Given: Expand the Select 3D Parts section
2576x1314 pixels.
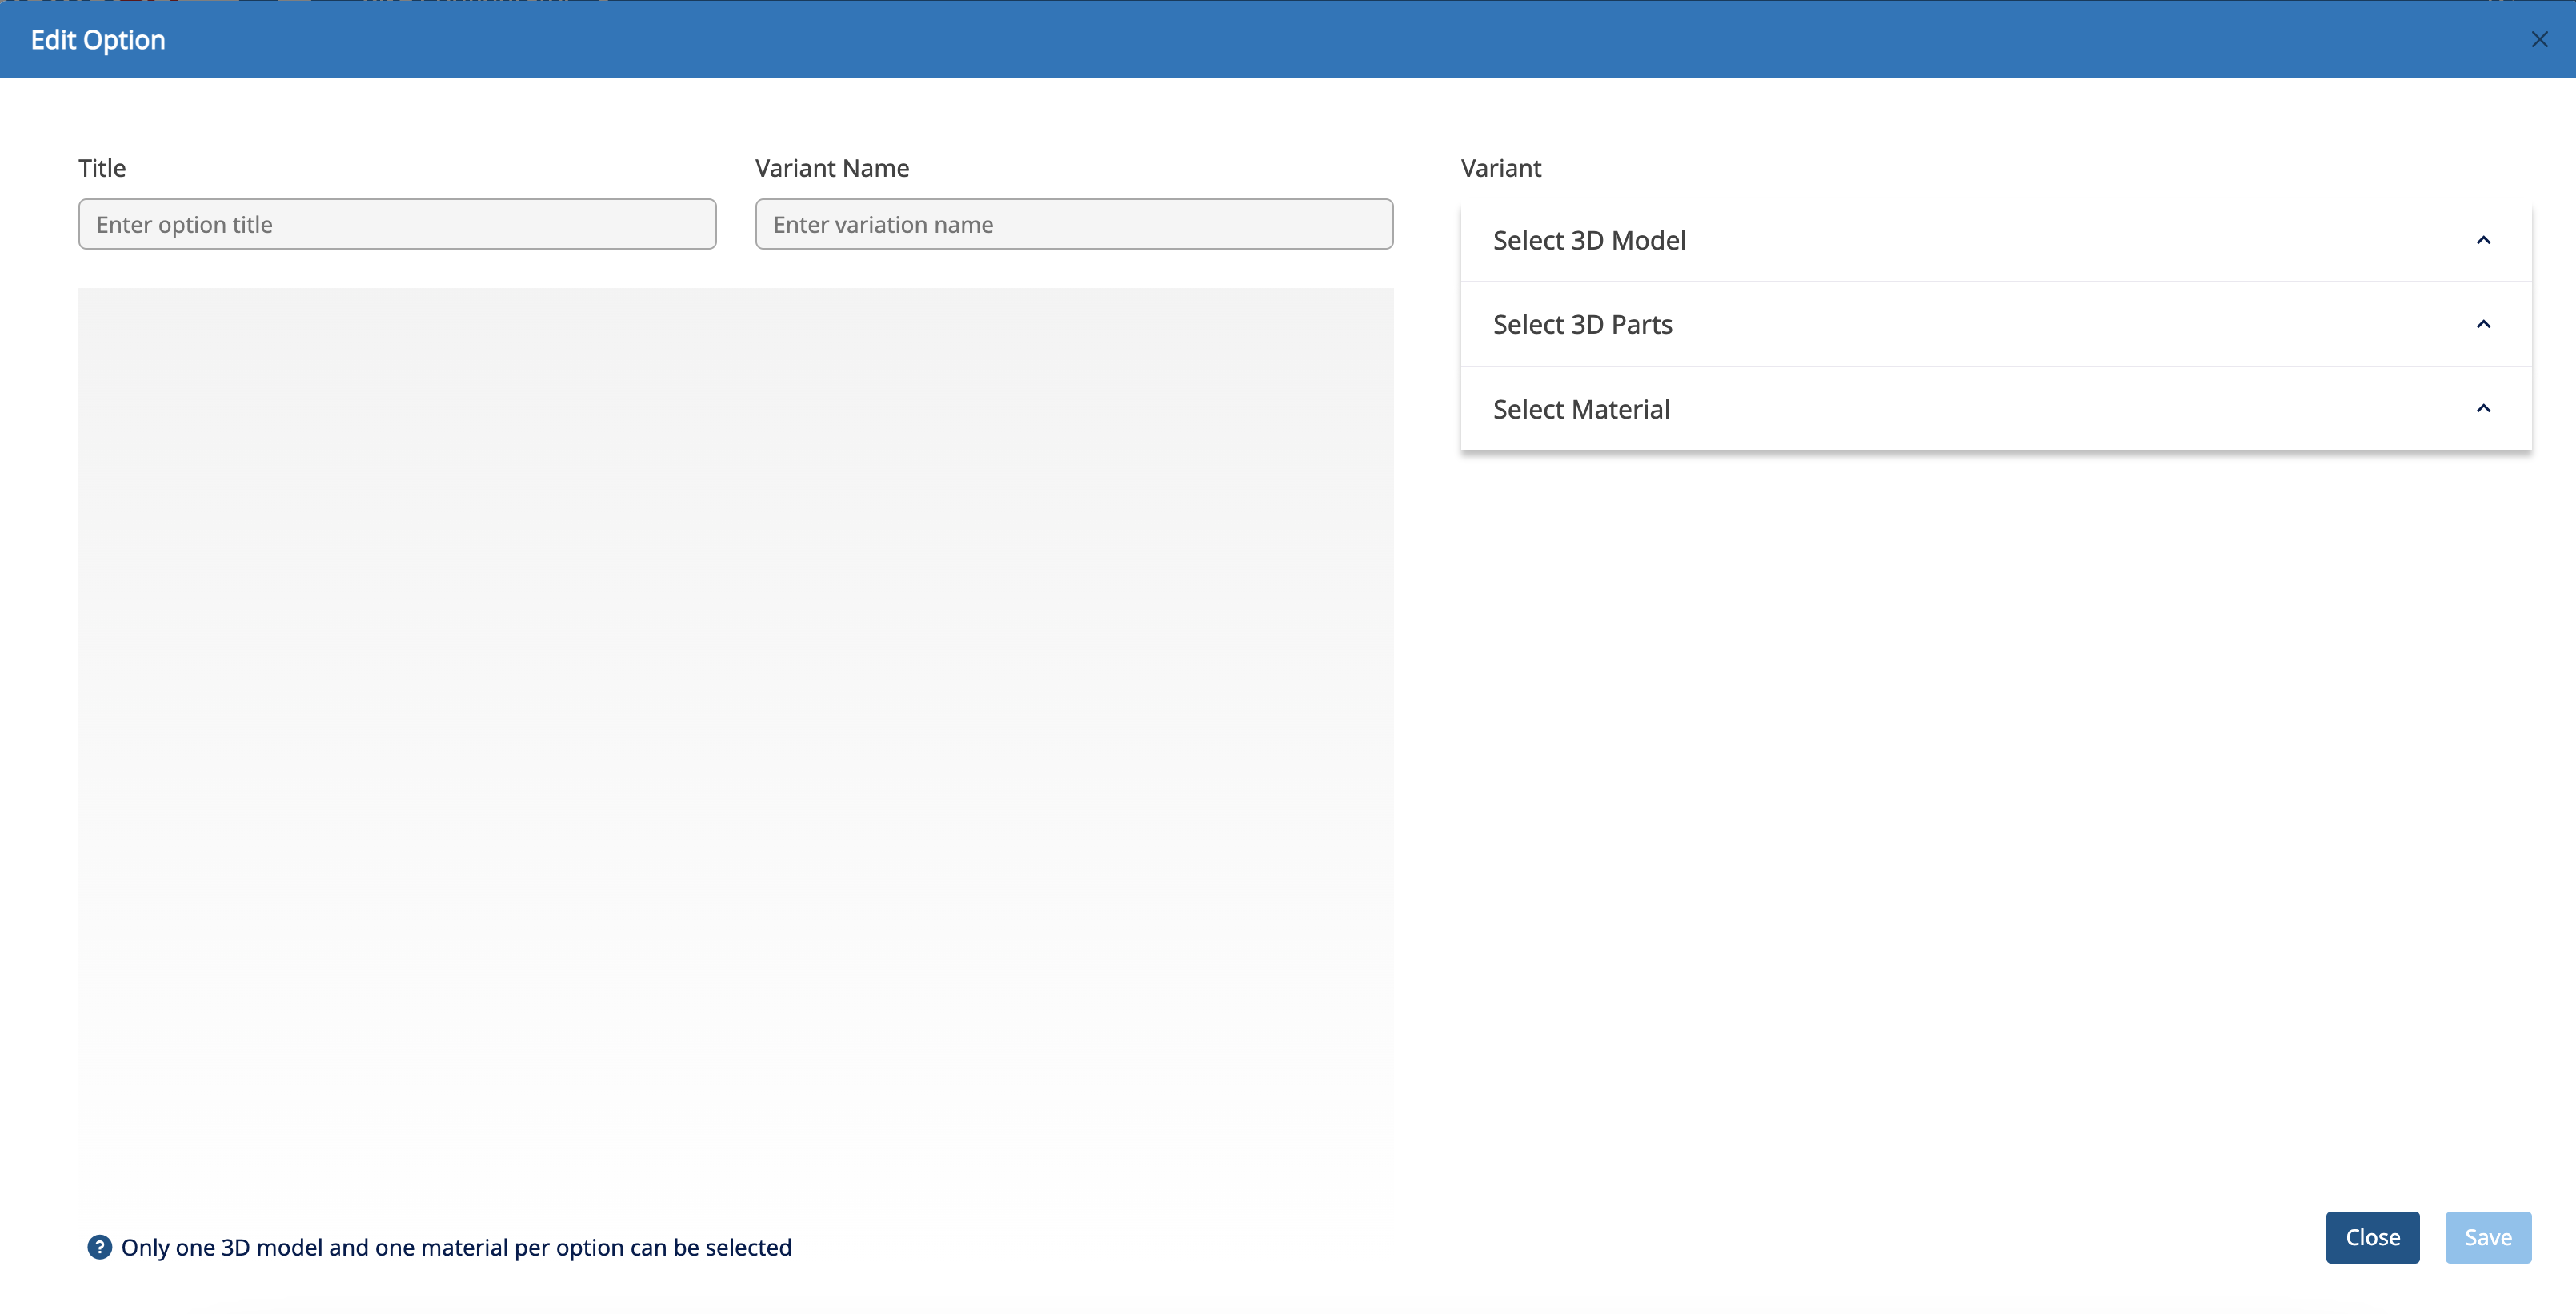Looking at the screenshot, I should point(1582,324).
